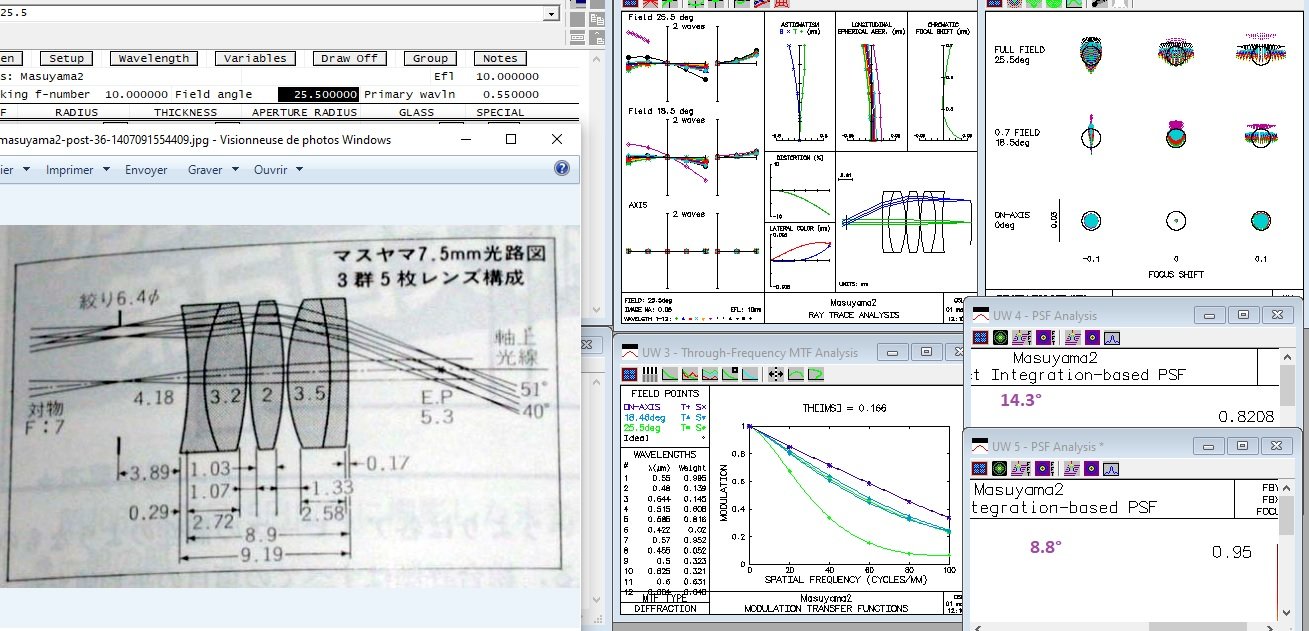Click the first FFT PSF map icon in UW 5
1309x631 pixels.
click(x=1022, y=467)
